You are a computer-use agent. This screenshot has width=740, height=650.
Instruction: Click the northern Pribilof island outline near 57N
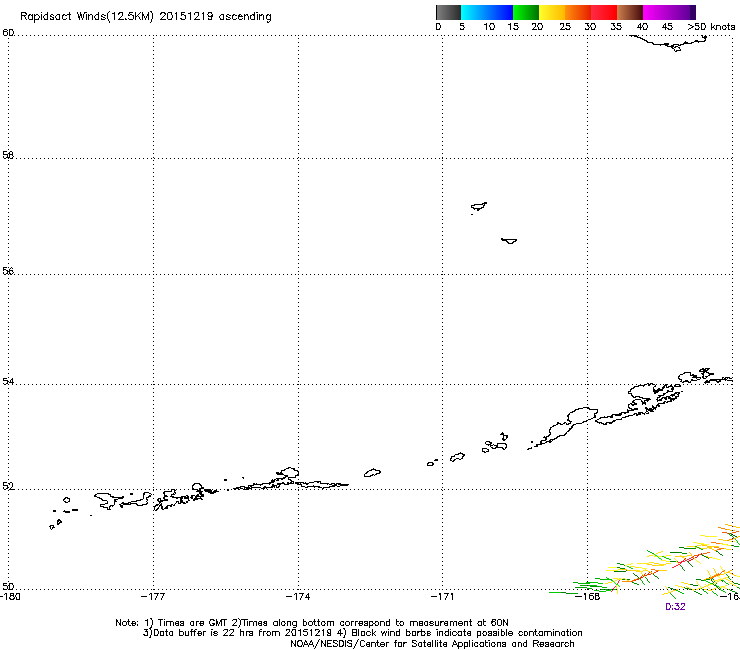479,206
